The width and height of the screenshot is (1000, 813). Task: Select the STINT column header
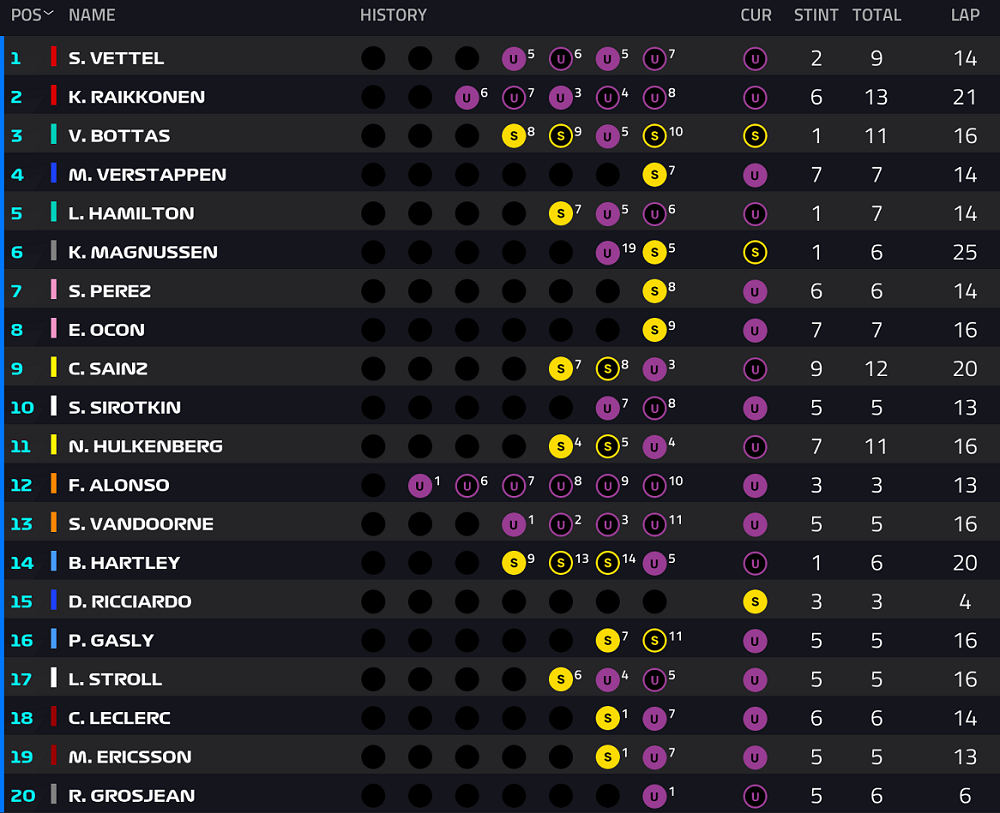[x=816, y=15]
